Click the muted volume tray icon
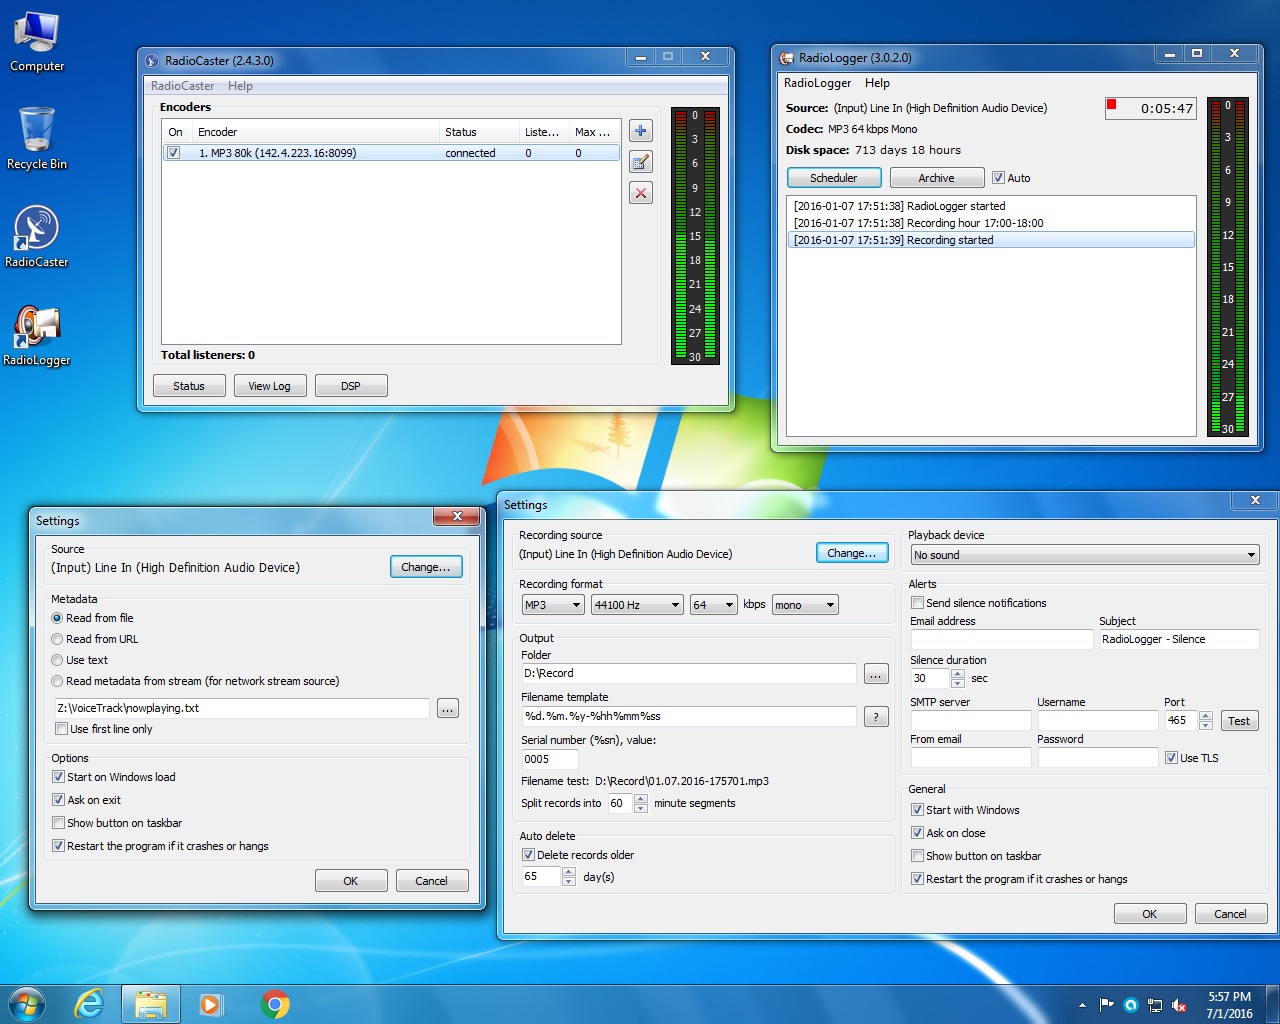 click(x=1180, y=1005)
